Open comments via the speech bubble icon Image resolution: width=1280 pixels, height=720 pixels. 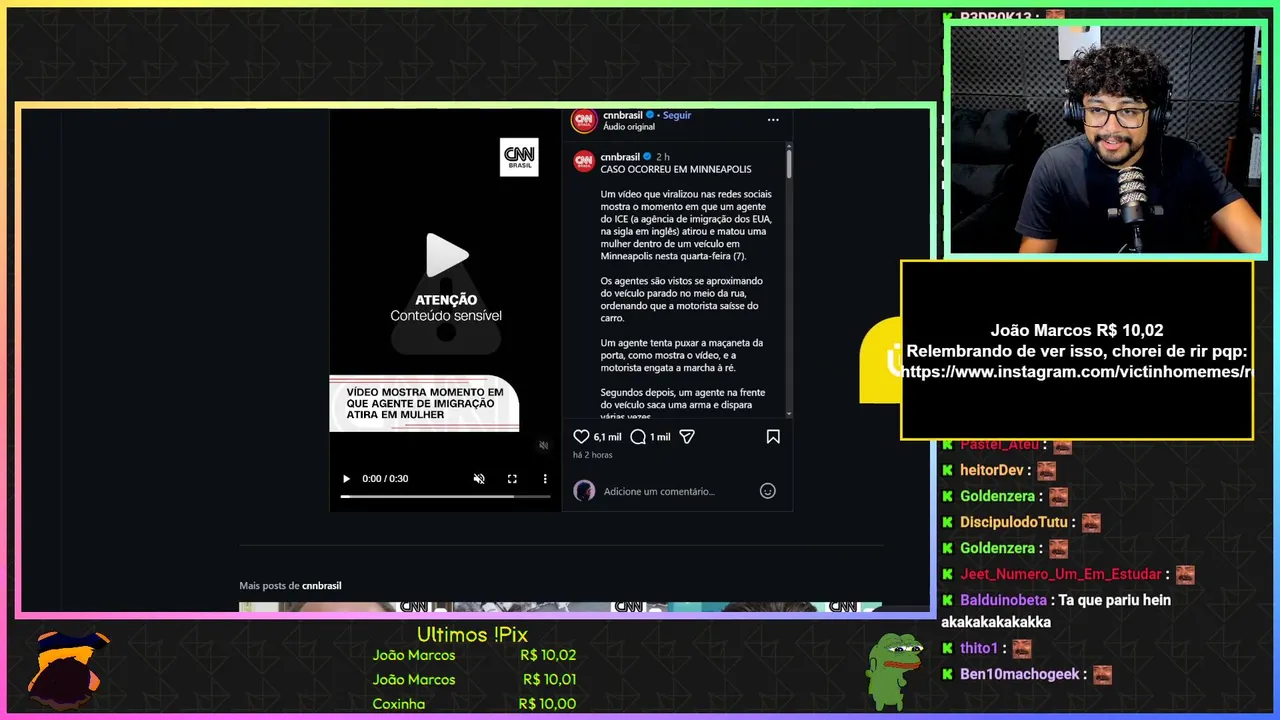(x=638, y=437)
